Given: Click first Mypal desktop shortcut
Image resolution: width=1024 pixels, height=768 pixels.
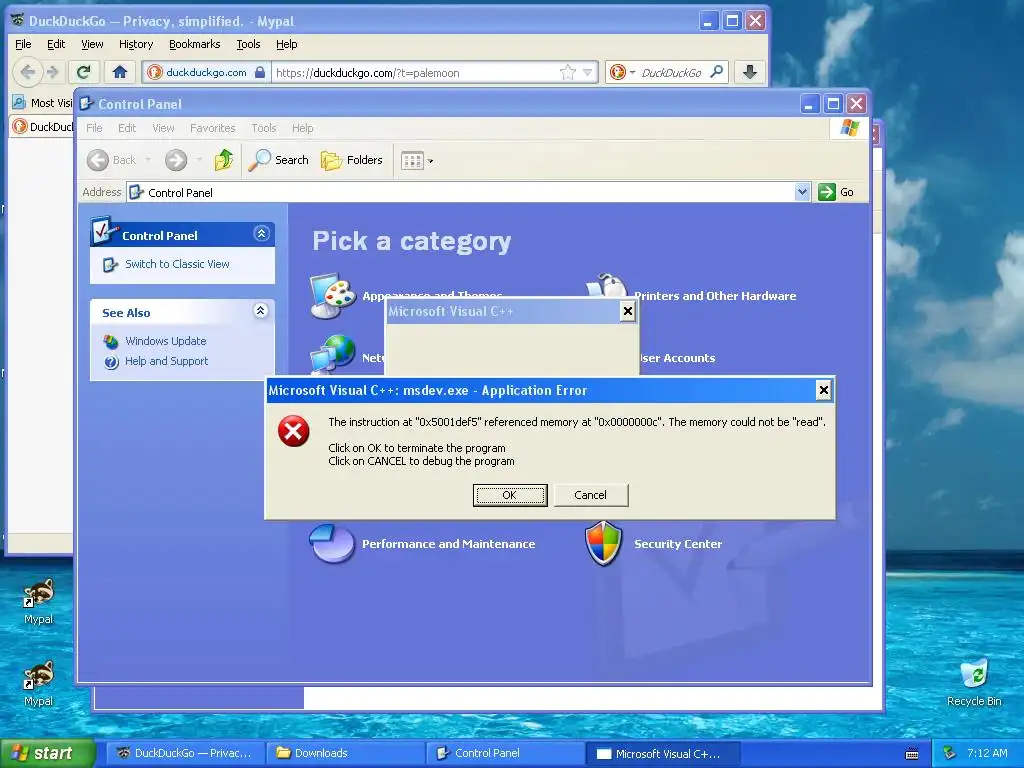Looking at the screenshot, I should click(39, 601).
